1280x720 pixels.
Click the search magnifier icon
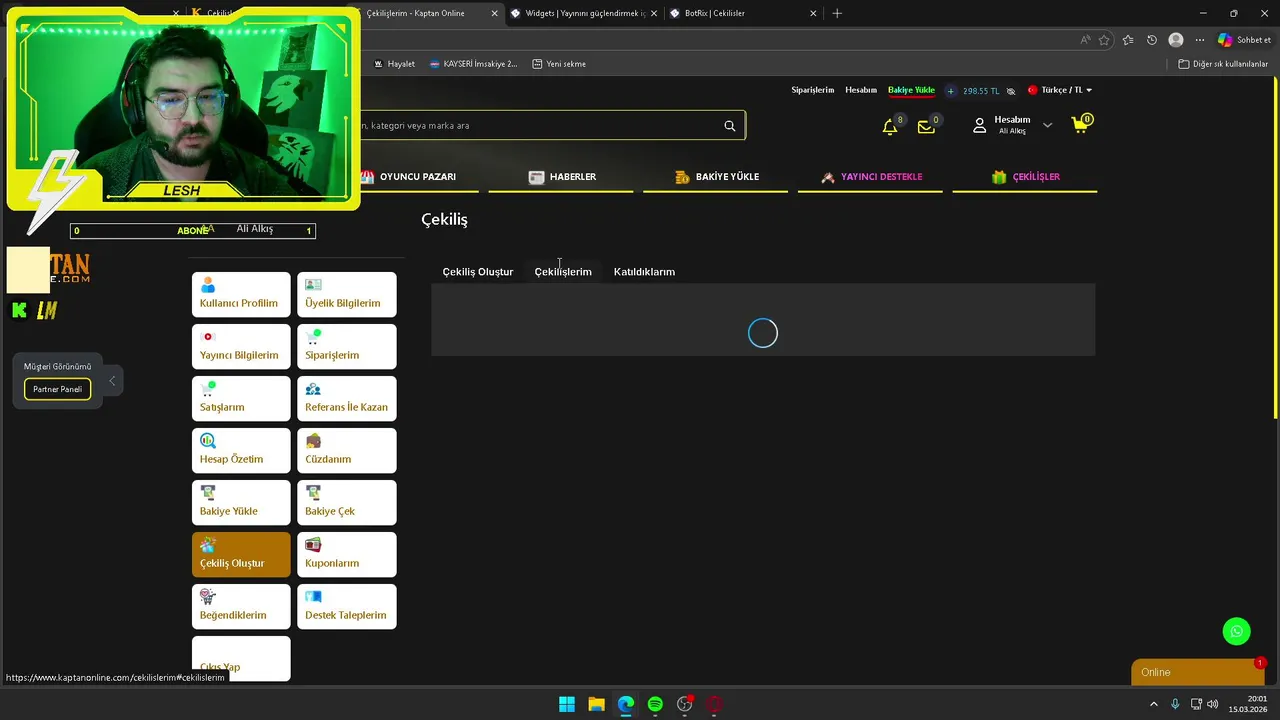point(730,126)
